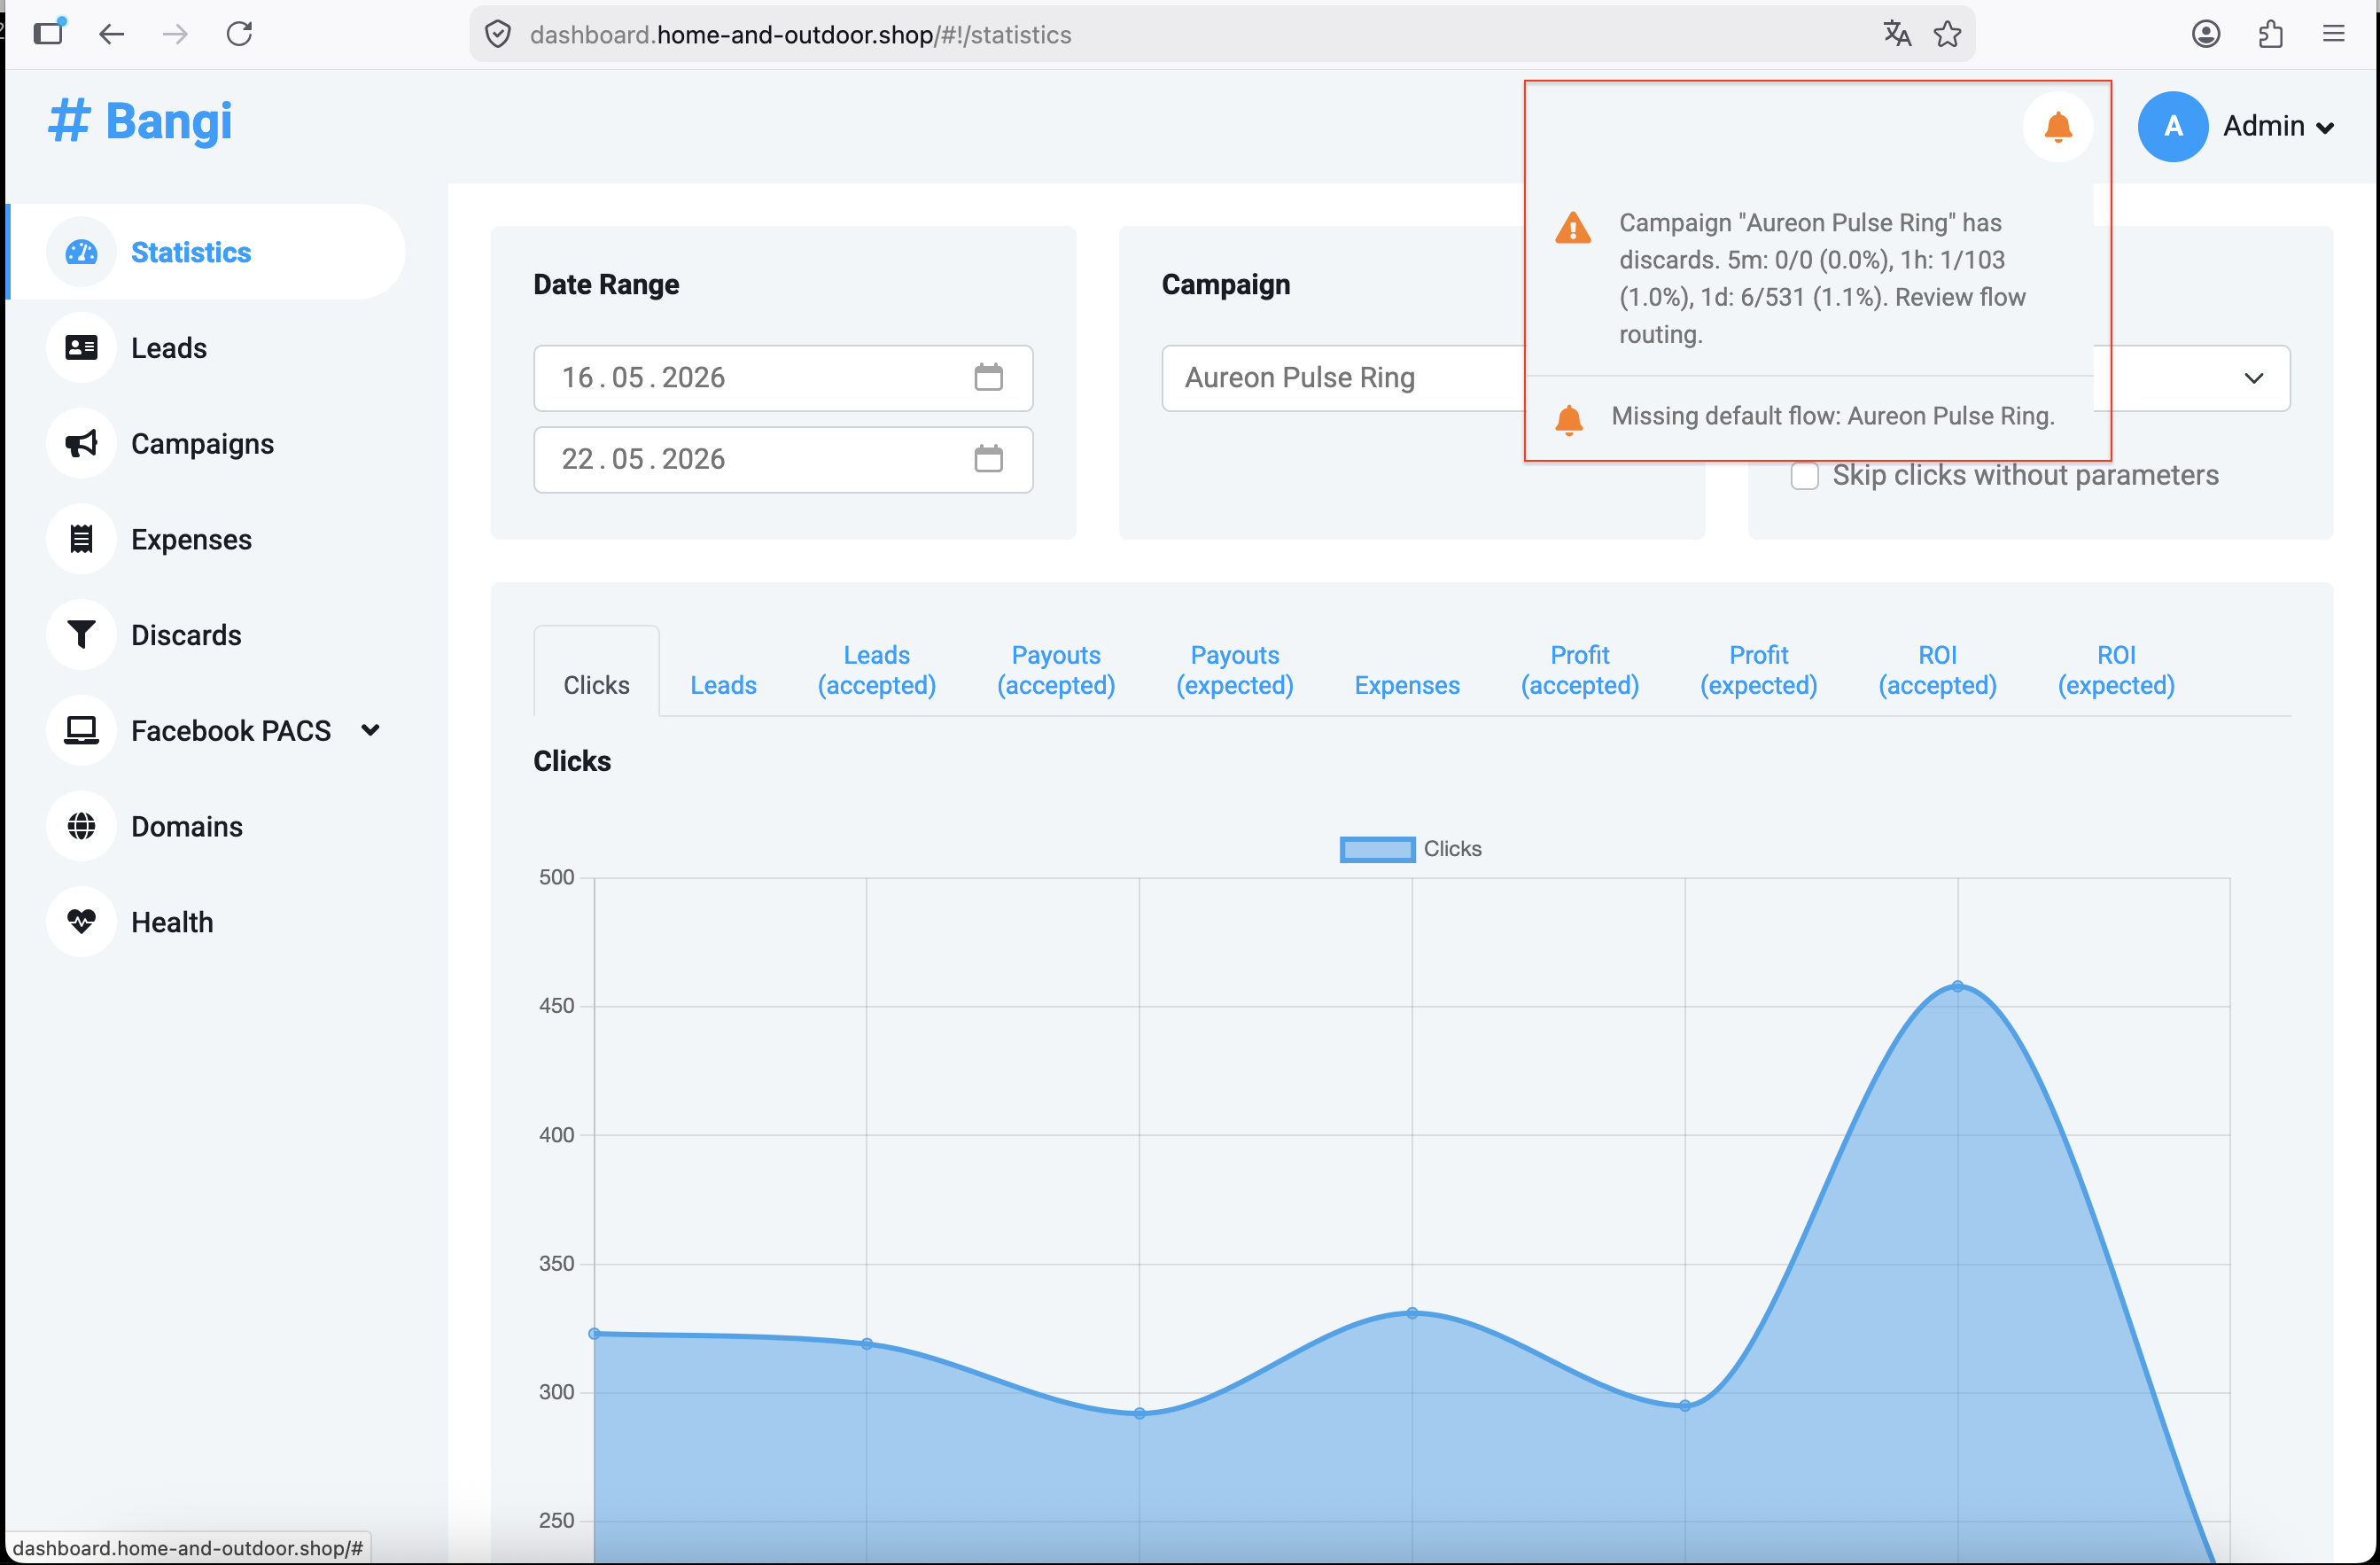Switch to the Leads (accepted) tab
The image size is (2380, 1565).
(876, 670)
